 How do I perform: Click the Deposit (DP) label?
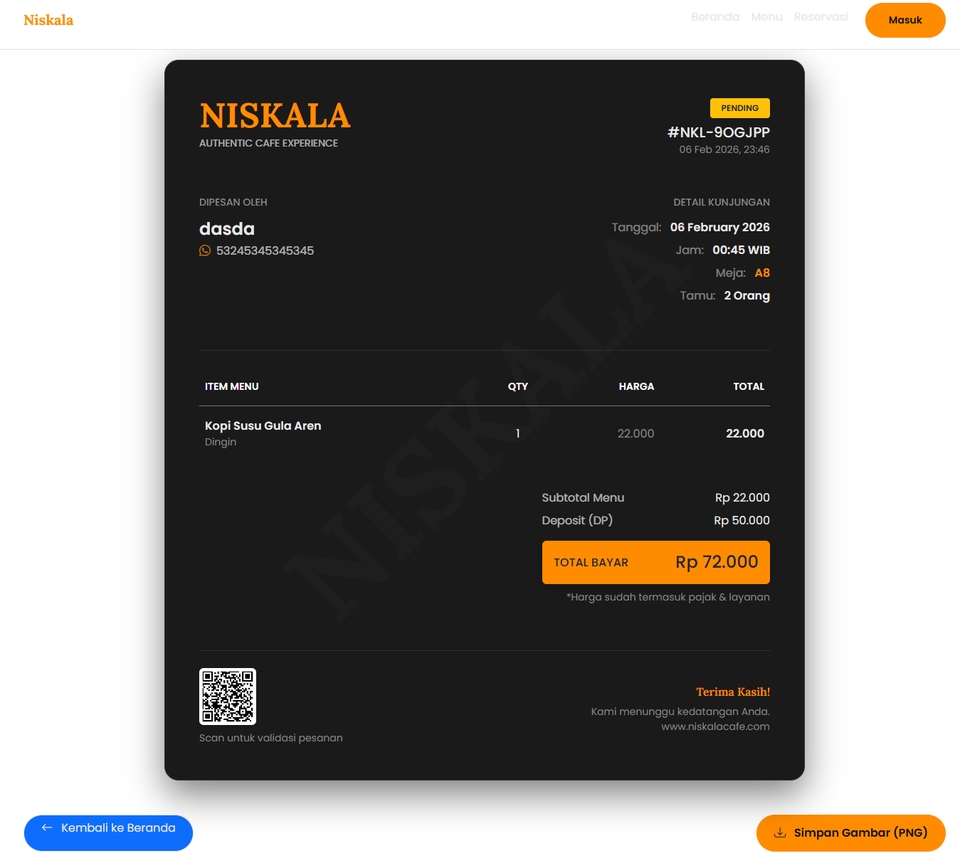[577, 520]
